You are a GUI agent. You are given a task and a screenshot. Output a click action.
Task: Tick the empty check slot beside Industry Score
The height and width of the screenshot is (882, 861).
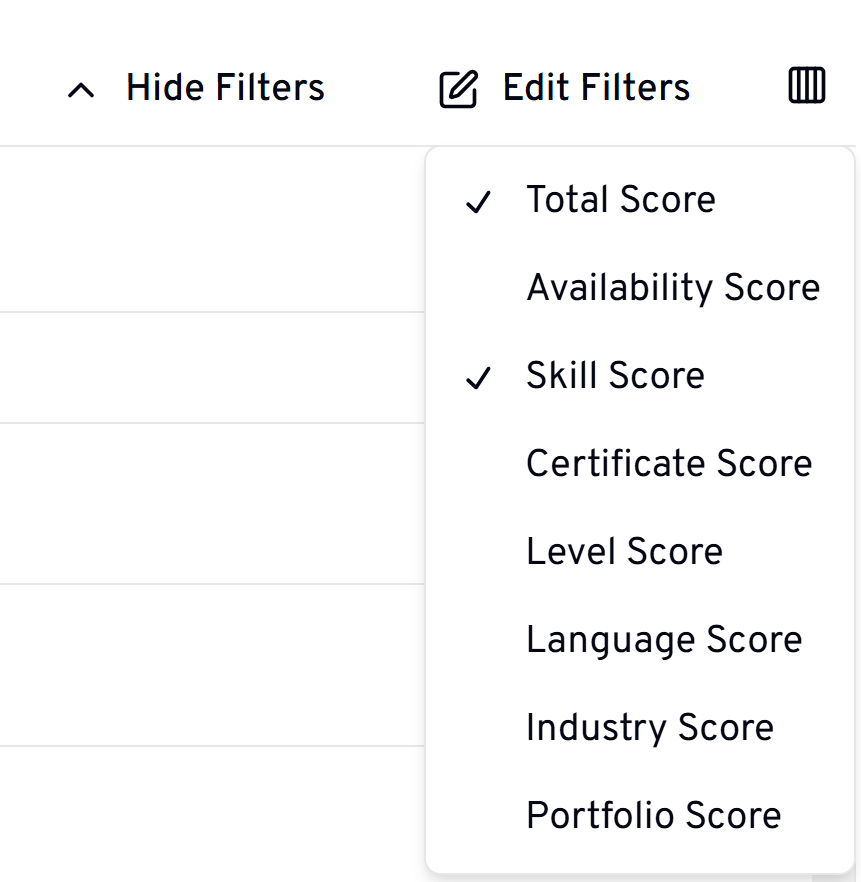click(x=479, y=728)
